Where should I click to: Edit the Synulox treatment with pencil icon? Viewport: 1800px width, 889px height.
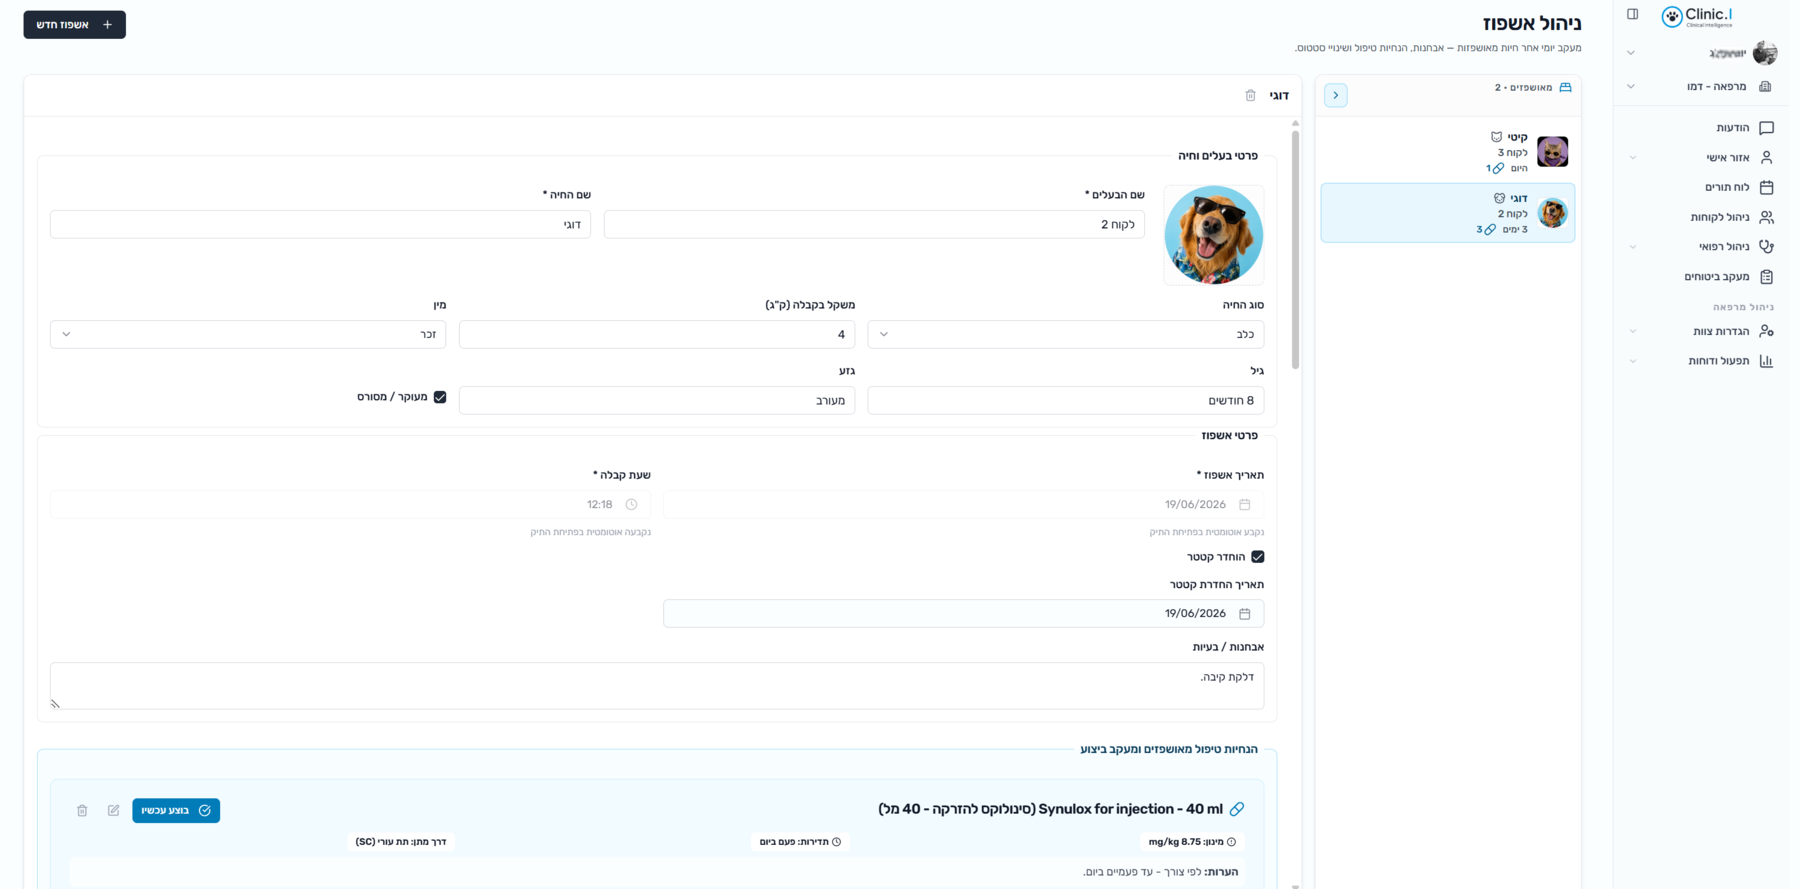click(x=113, y=811)
